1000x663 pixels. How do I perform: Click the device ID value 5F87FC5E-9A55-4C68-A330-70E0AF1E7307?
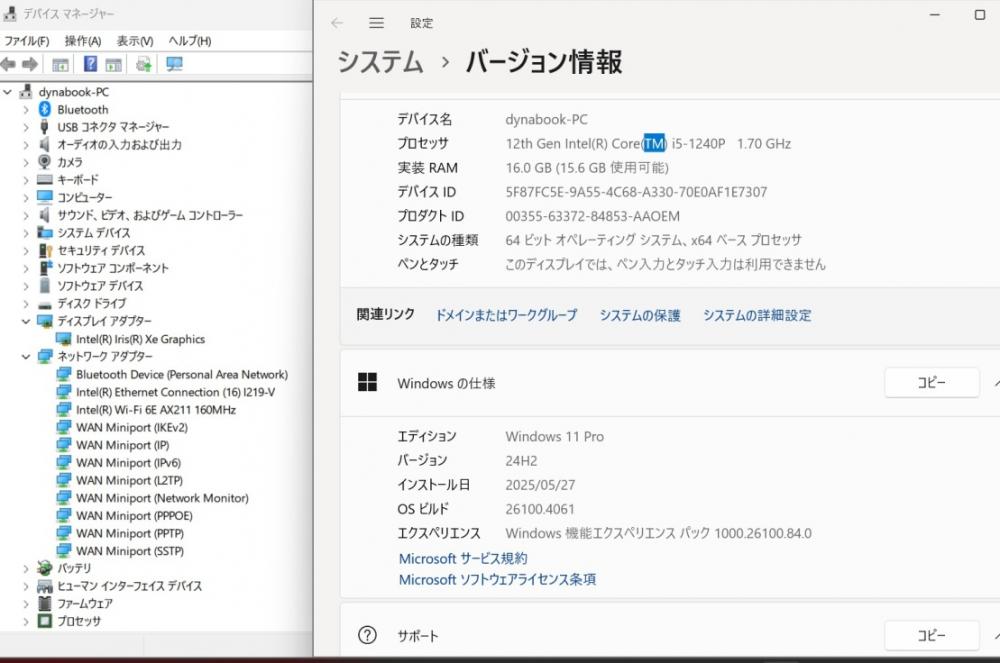636,192
